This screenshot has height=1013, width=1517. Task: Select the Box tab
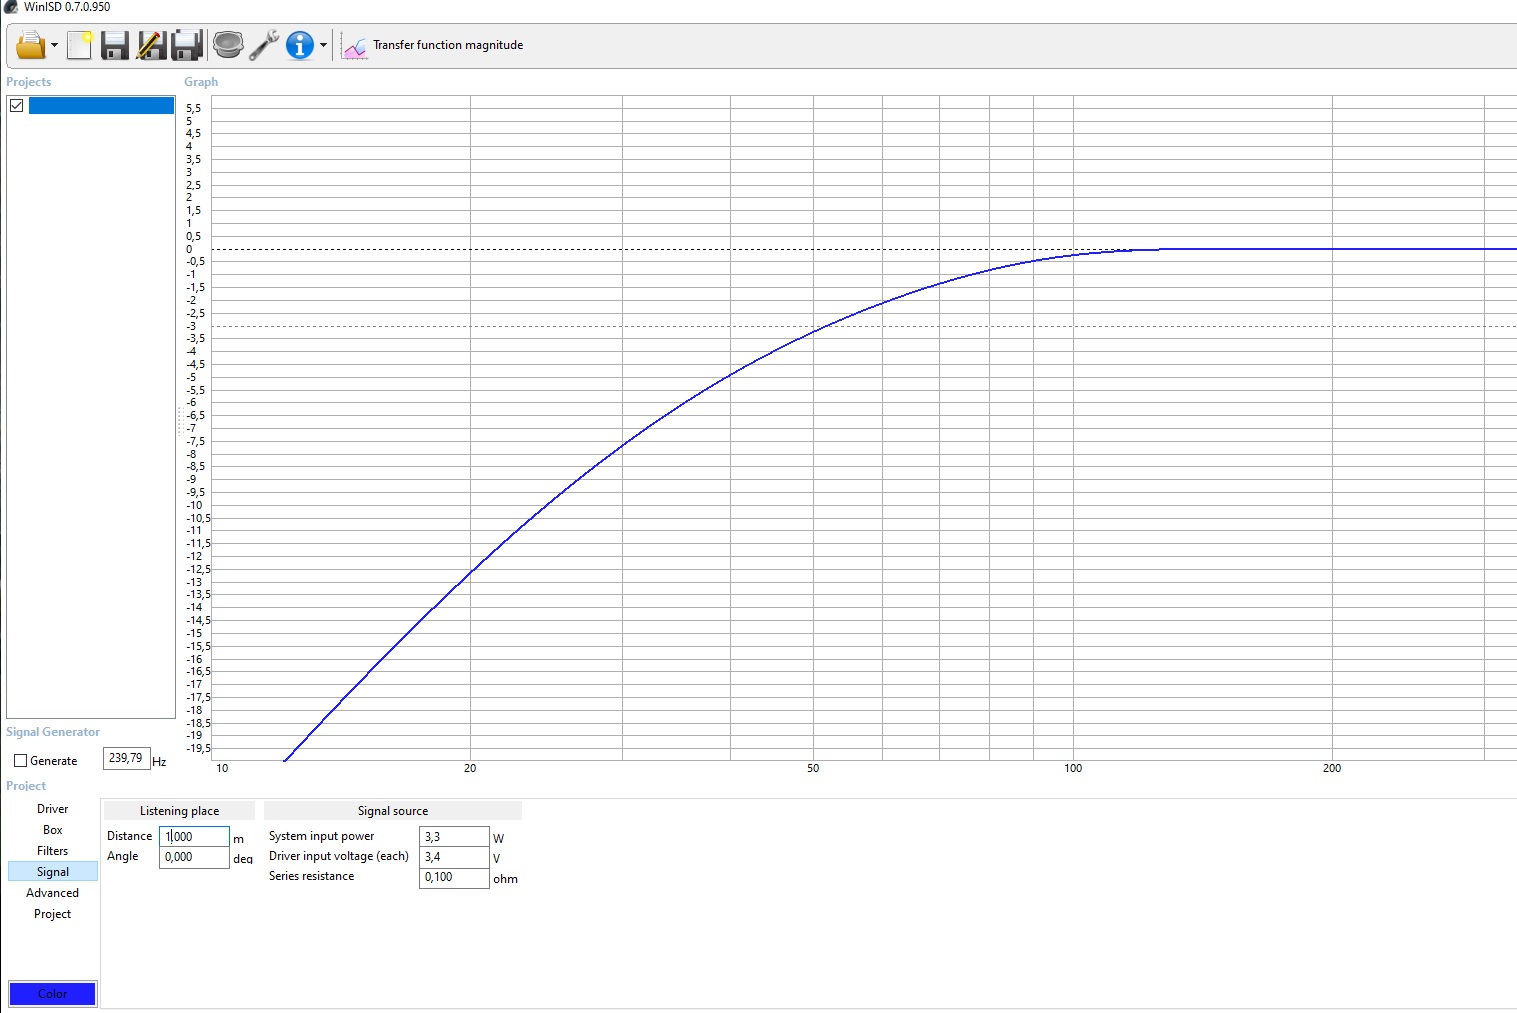point(53,830)
